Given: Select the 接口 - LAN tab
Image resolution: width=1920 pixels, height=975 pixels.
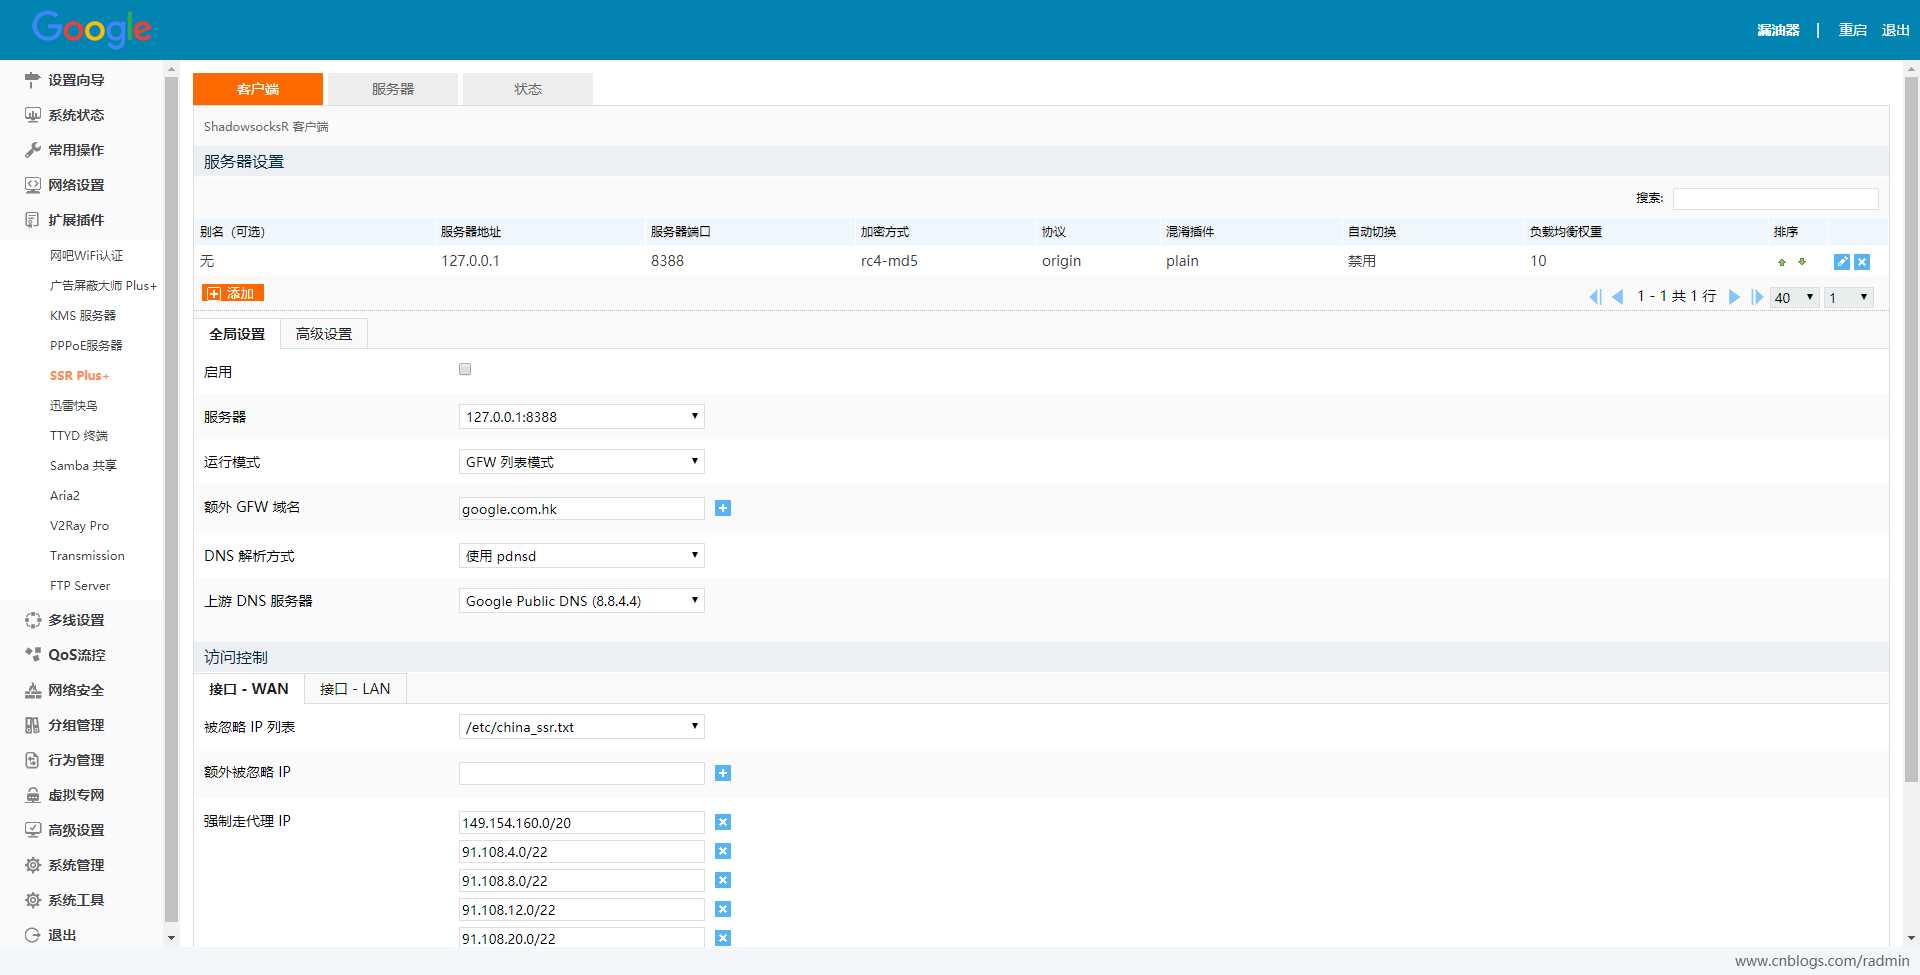Looking at the screenshot, I should click(355, 689).
